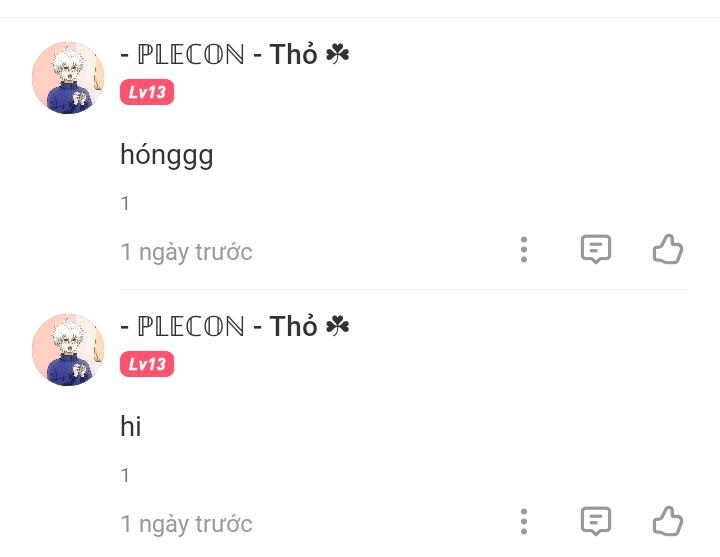Tap the count "1" below the "hi" comment

click(x=125, y=475)
